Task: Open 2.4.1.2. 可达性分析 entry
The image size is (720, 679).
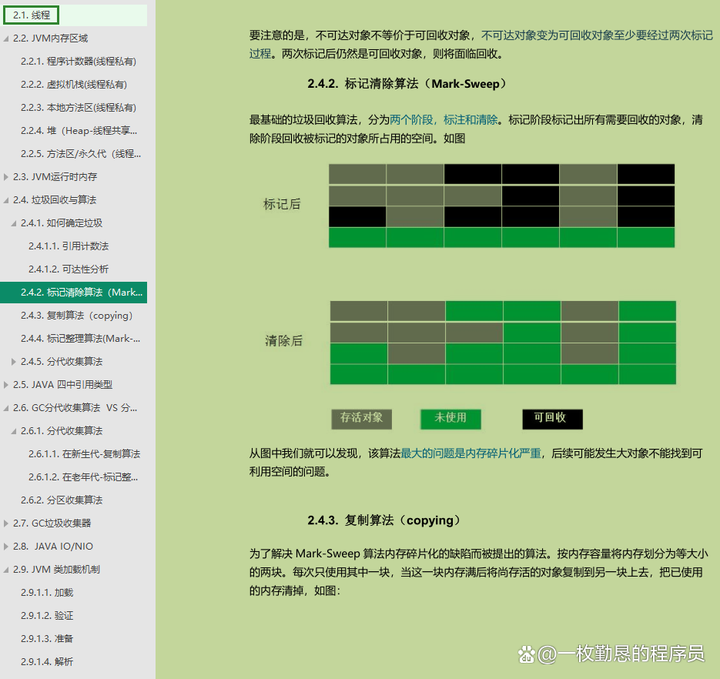Action: [x=68, y=269]
